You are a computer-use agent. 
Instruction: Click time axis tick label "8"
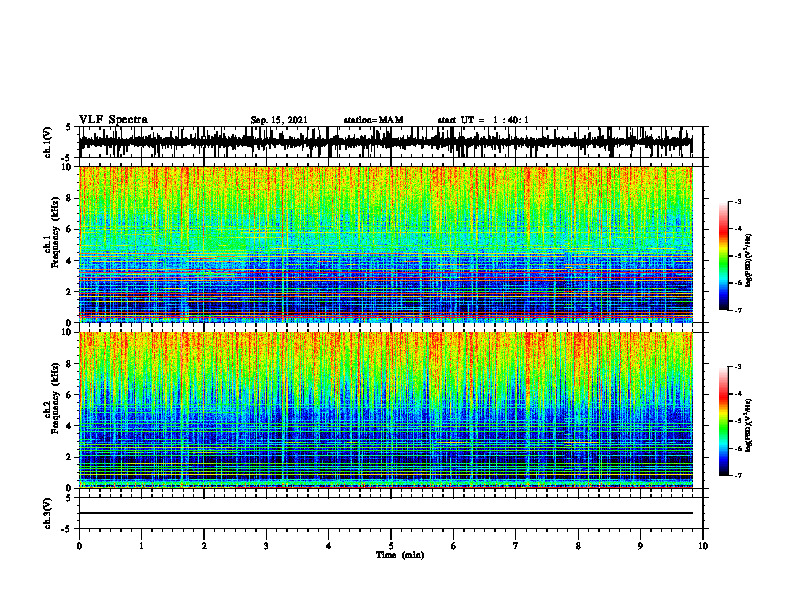(578, 546)
